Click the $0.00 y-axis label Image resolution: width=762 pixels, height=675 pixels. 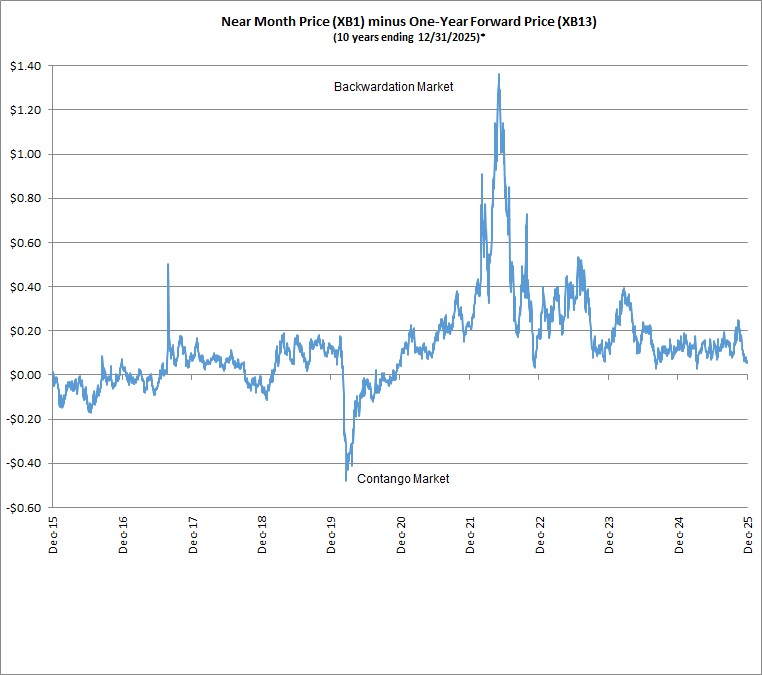pyautogui.click(x=26, y=375)
